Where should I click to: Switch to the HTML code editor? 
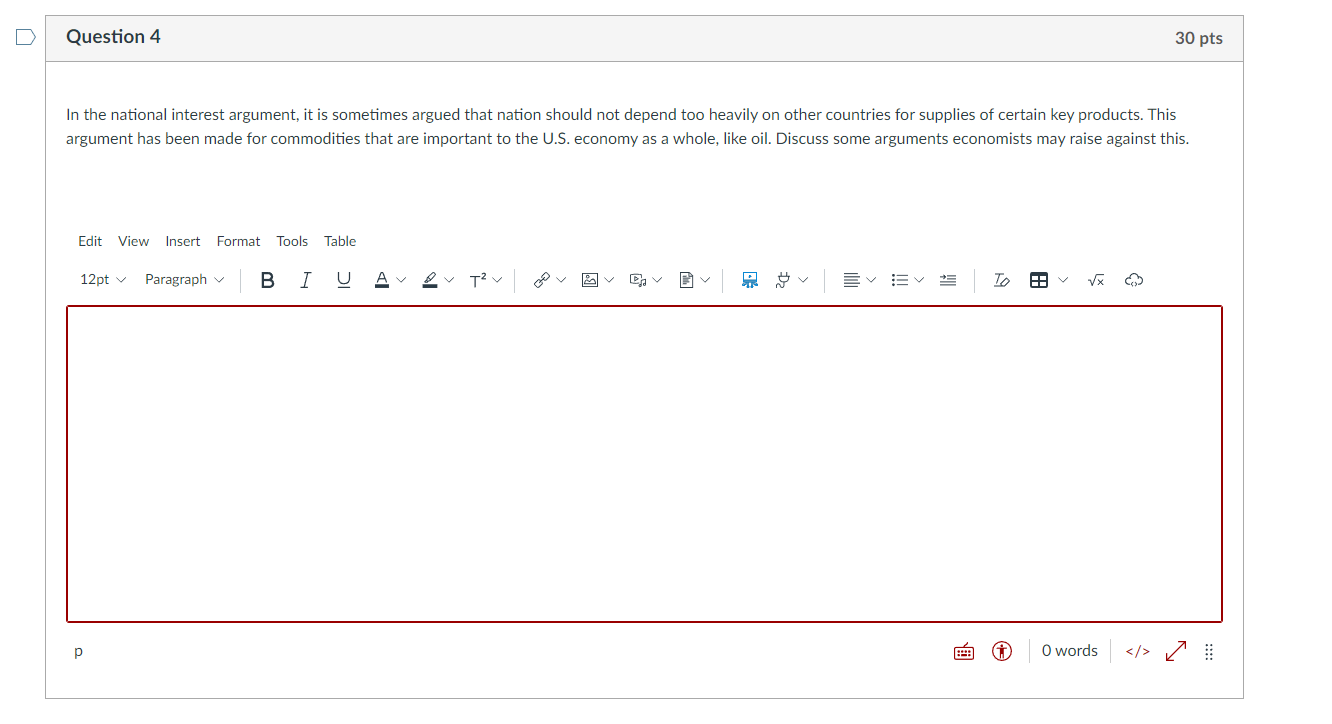click(1137, 651)
